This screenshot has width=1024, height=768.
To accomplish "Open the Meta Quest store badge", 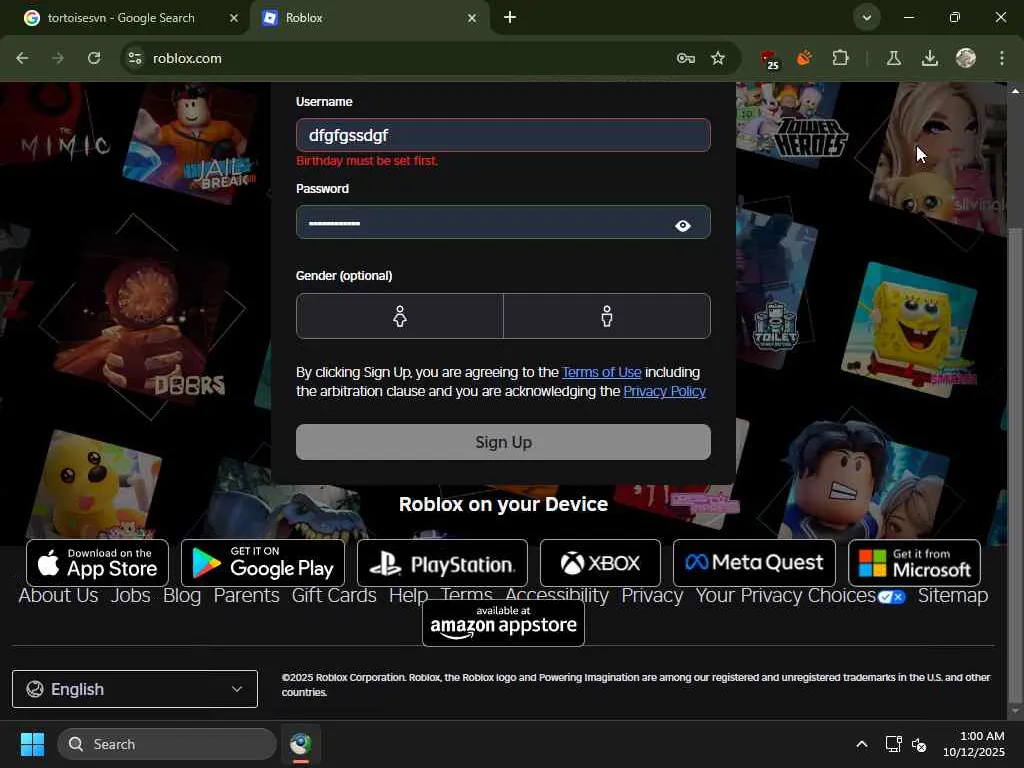I will [x=754, y=563].
